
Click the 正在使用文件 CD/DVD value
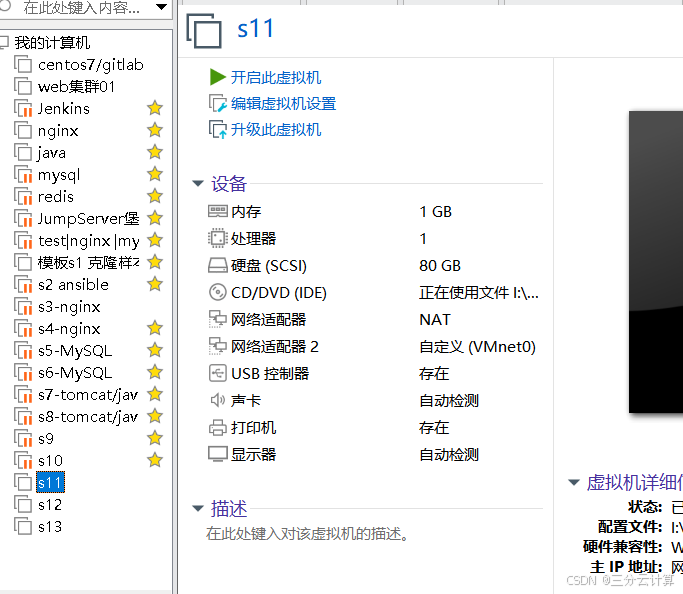coord(479,293)
